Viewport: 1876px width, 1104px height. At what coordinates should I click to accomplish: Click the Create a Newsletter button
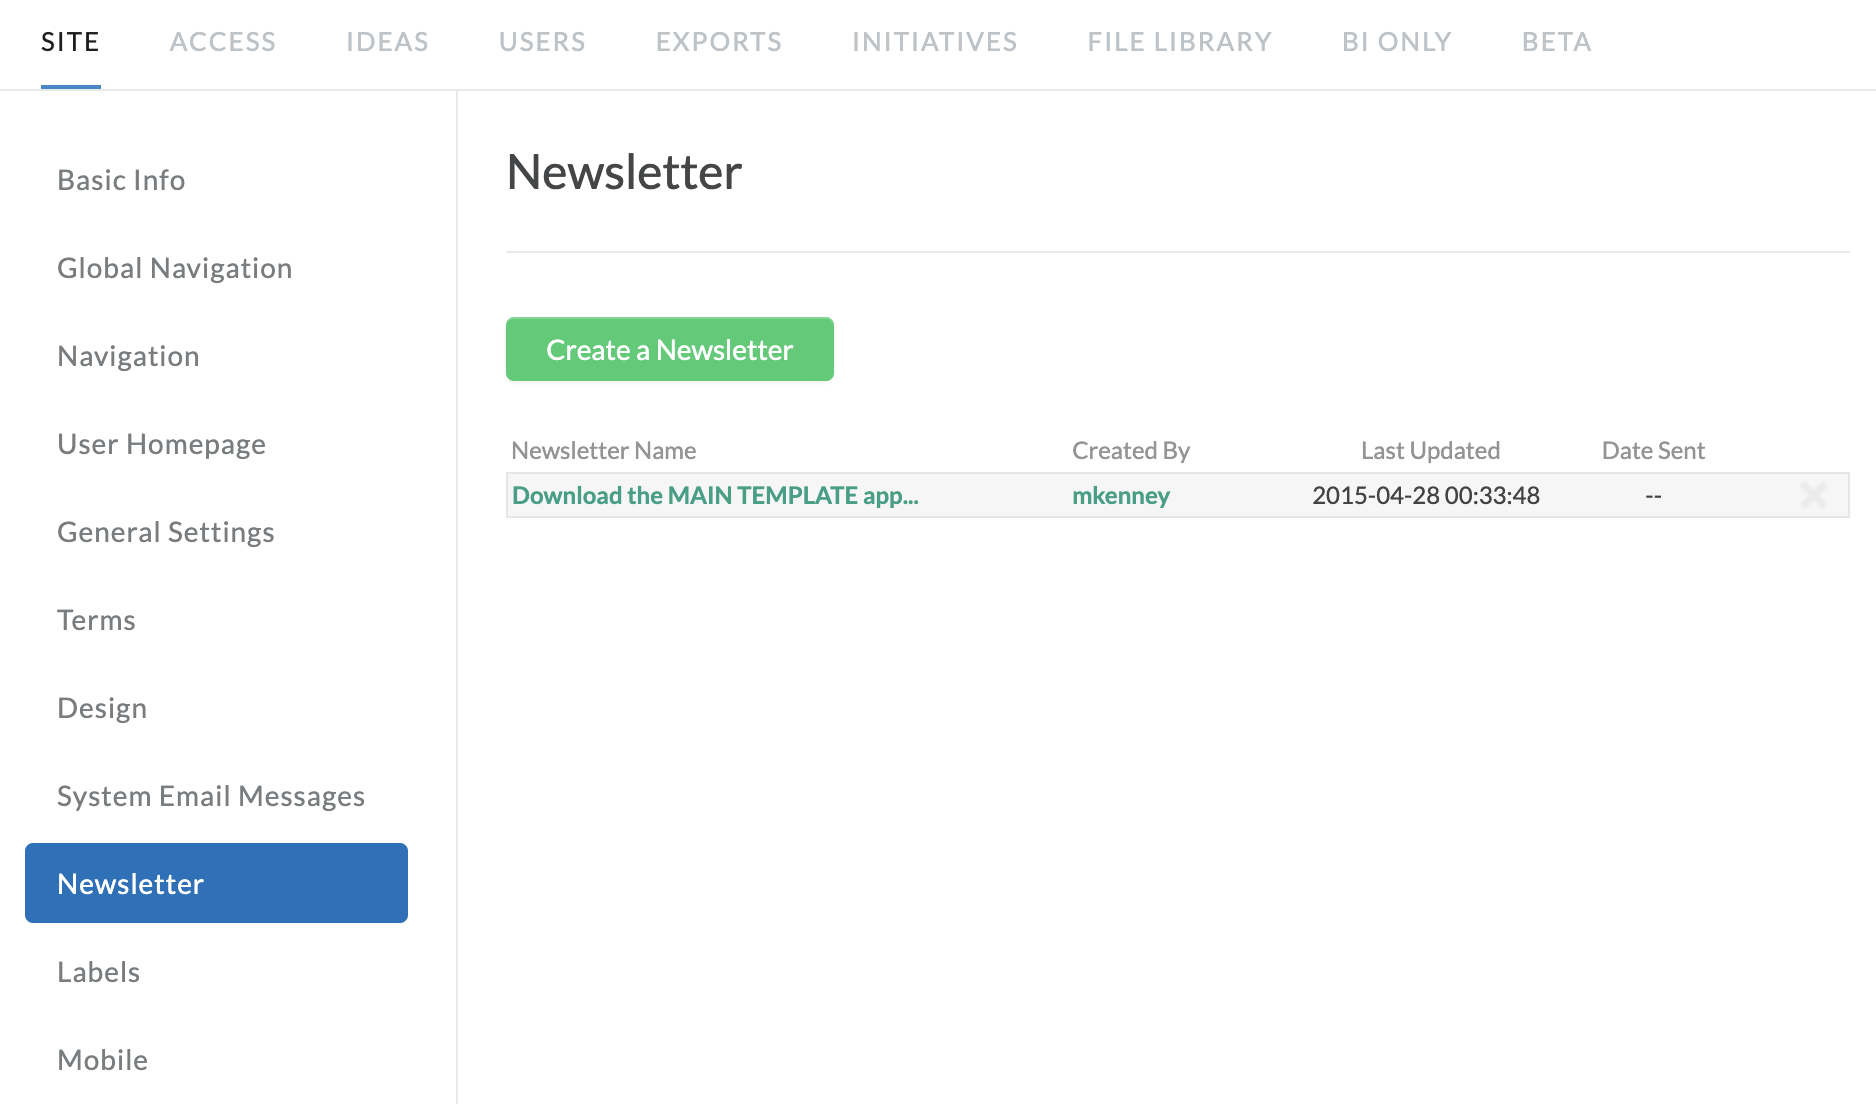point(670,349)
